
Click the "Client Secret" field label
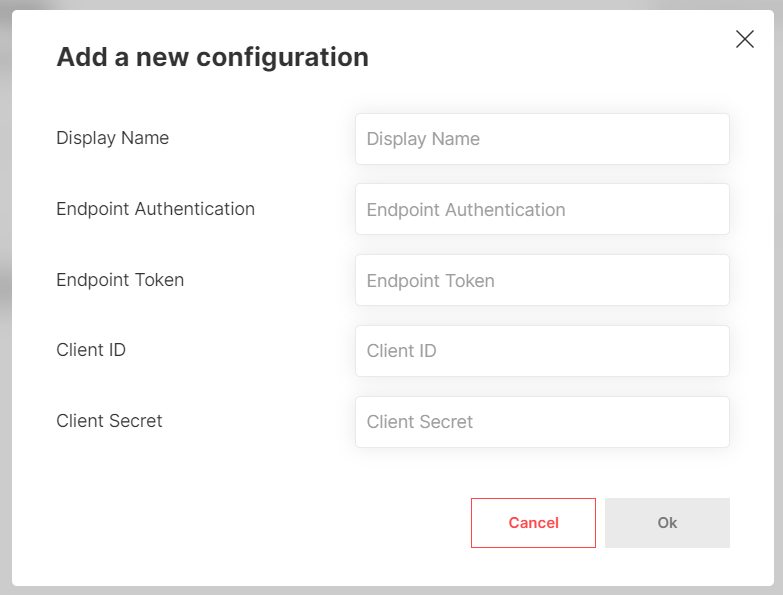109,421
